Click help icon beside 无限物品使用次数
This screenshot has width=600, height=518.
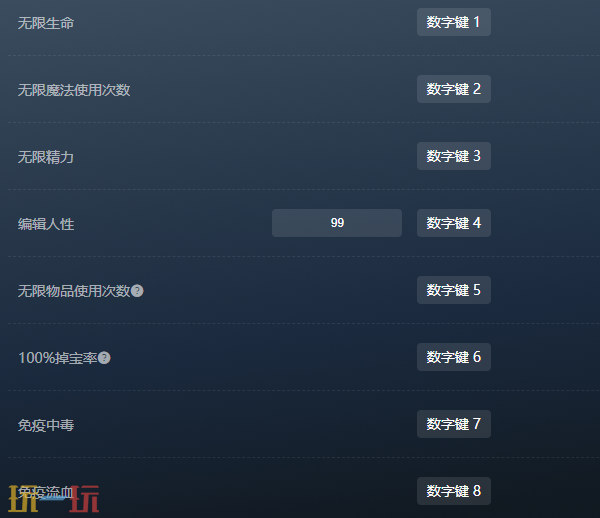pyautogui.click(x=137, y=291)
